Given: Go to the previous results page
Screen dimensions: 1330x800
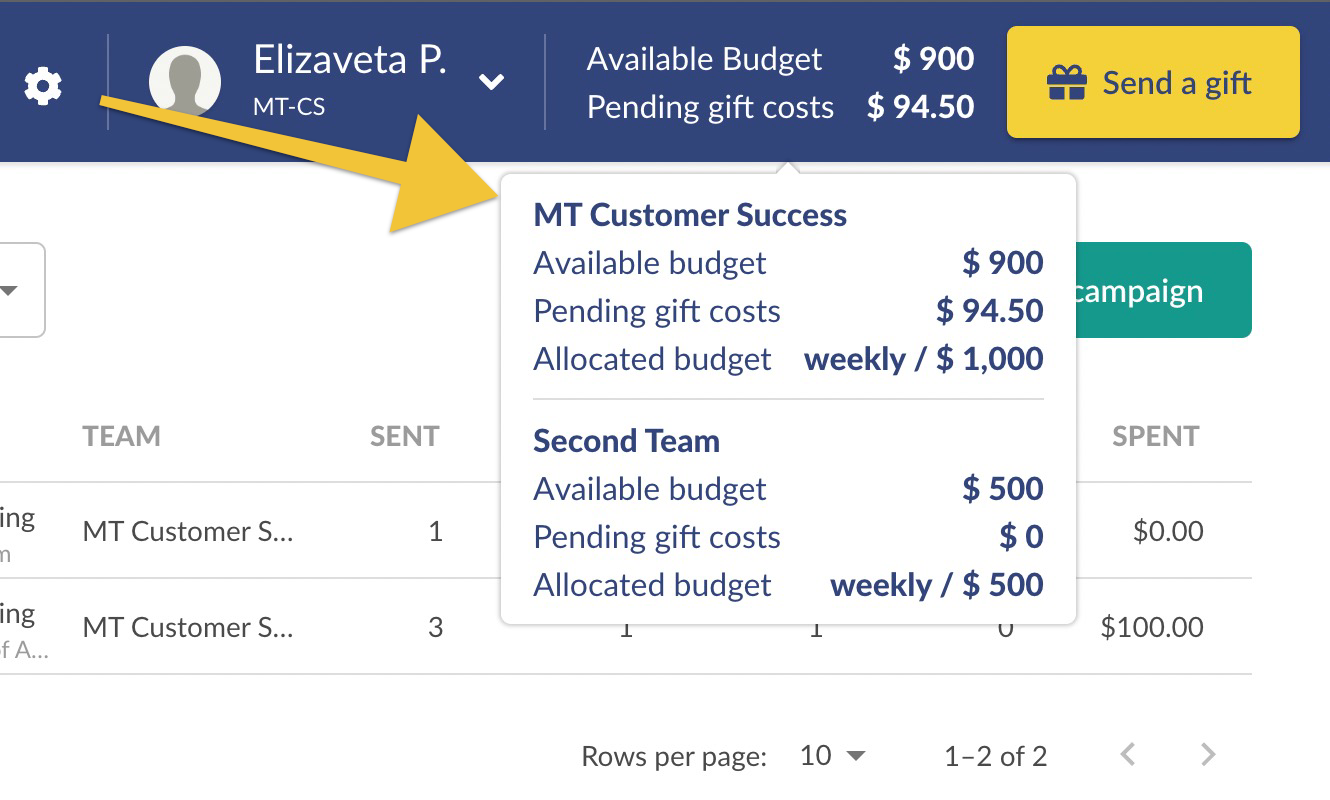Looking at the screenshot, I should click(1128, 754).
